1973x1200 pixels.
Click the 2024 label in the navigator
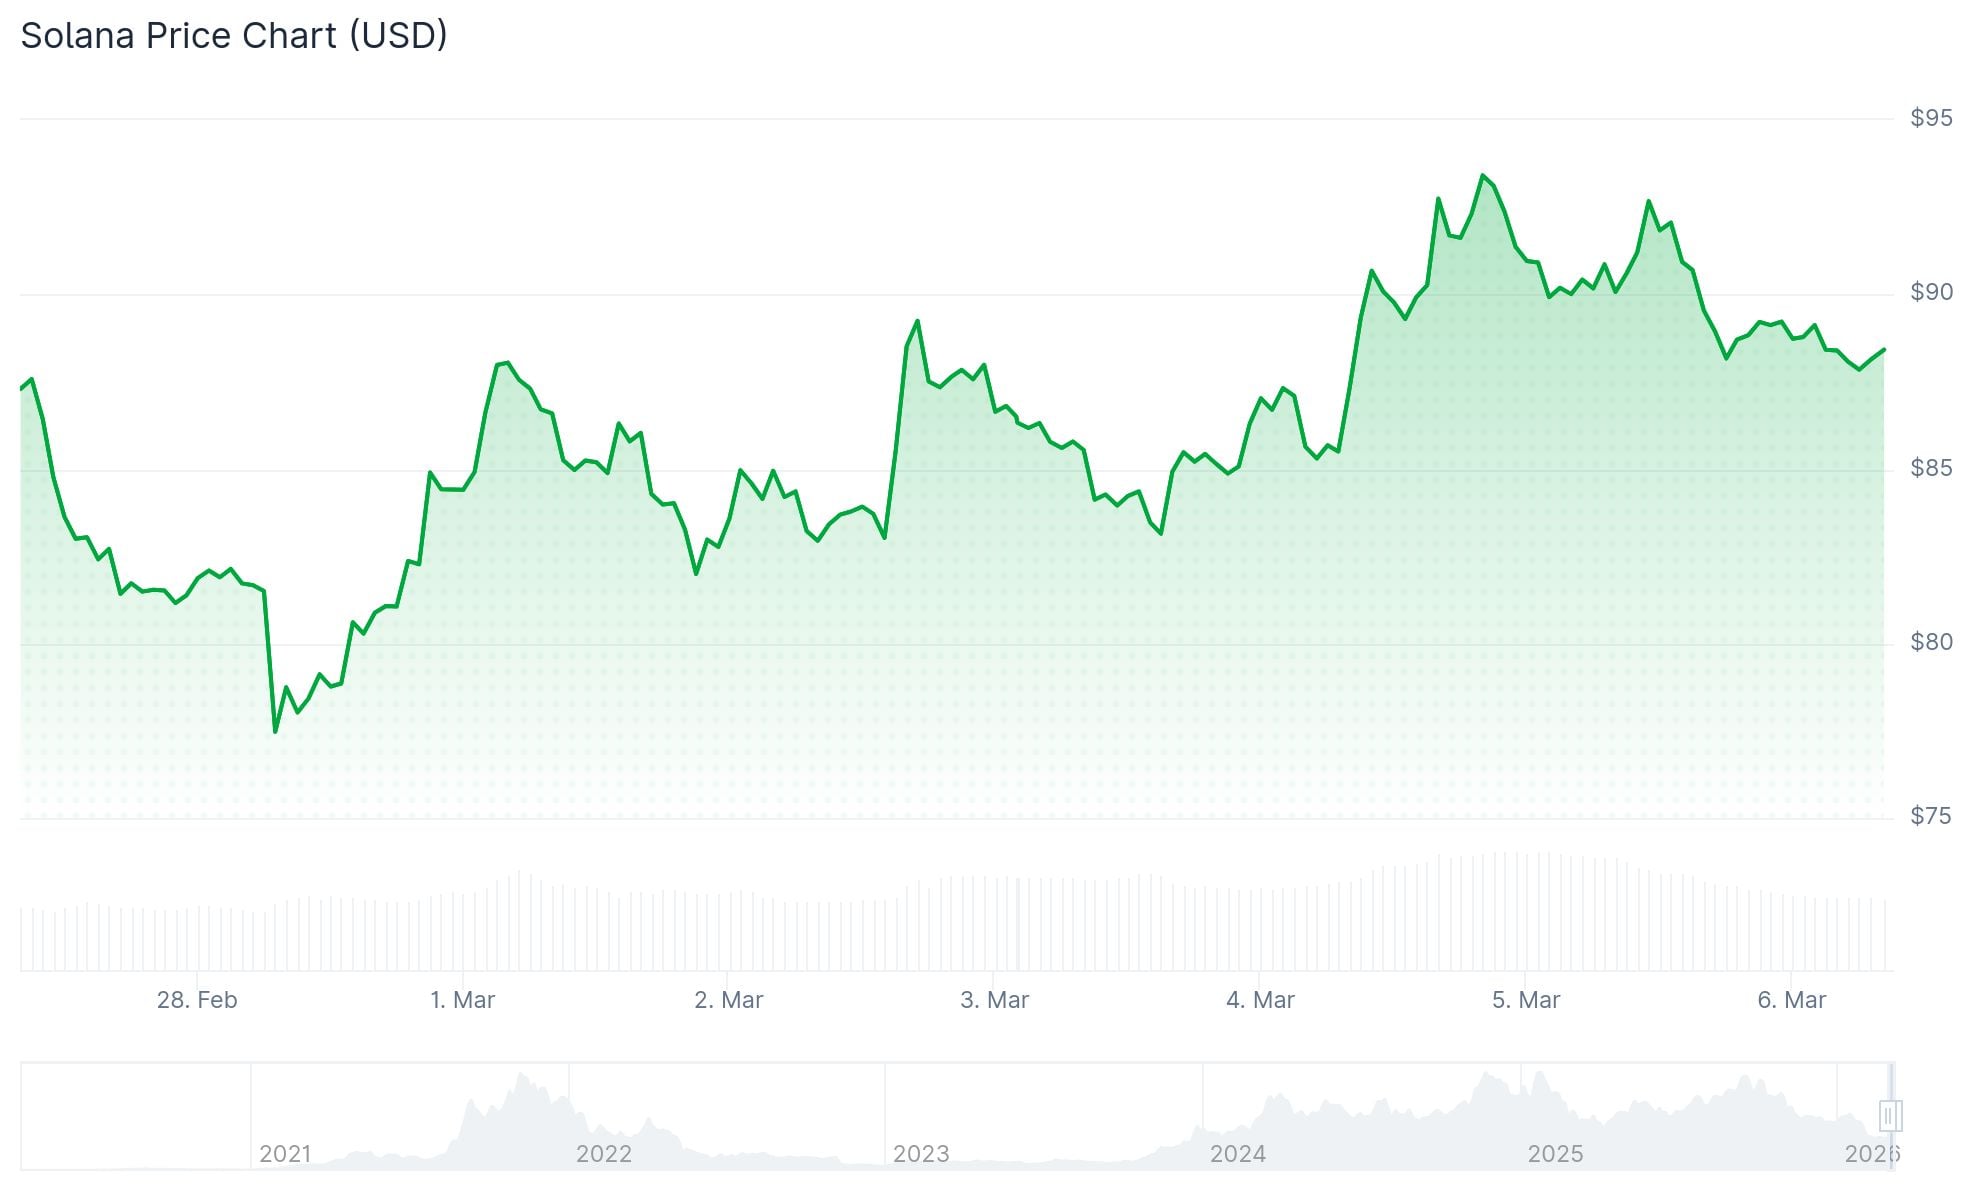pyautogui.click(x=1237, y=1154)
